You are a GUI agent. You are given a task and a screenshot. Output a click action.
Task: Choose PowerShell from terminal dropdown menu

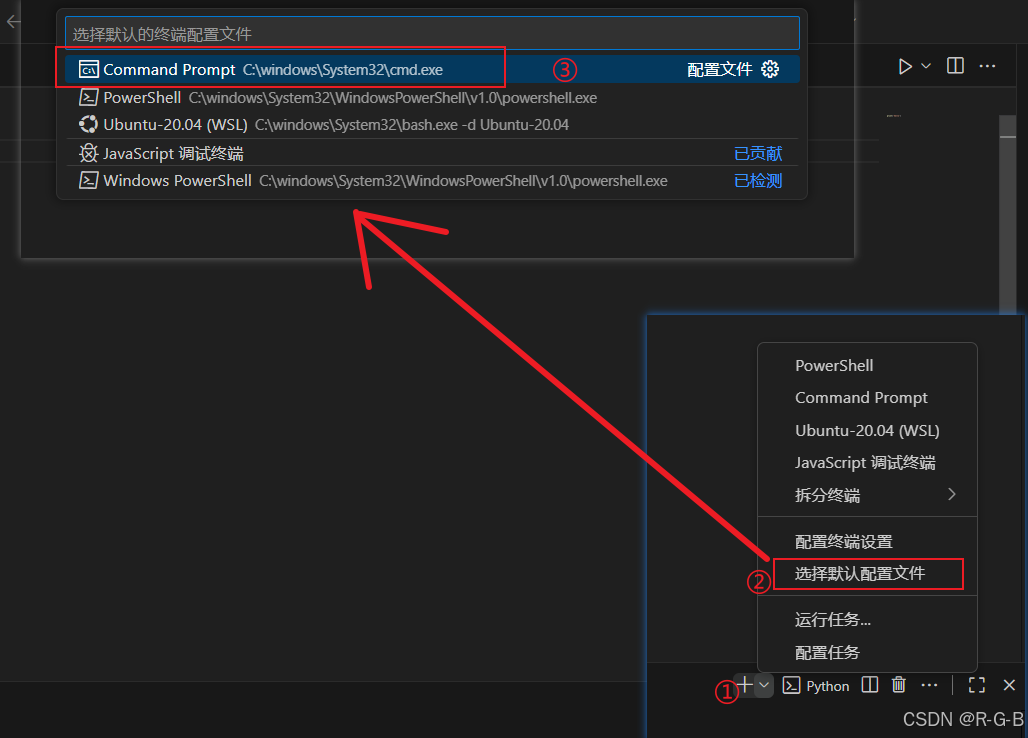pyautogui.click(x=867, y=366)
